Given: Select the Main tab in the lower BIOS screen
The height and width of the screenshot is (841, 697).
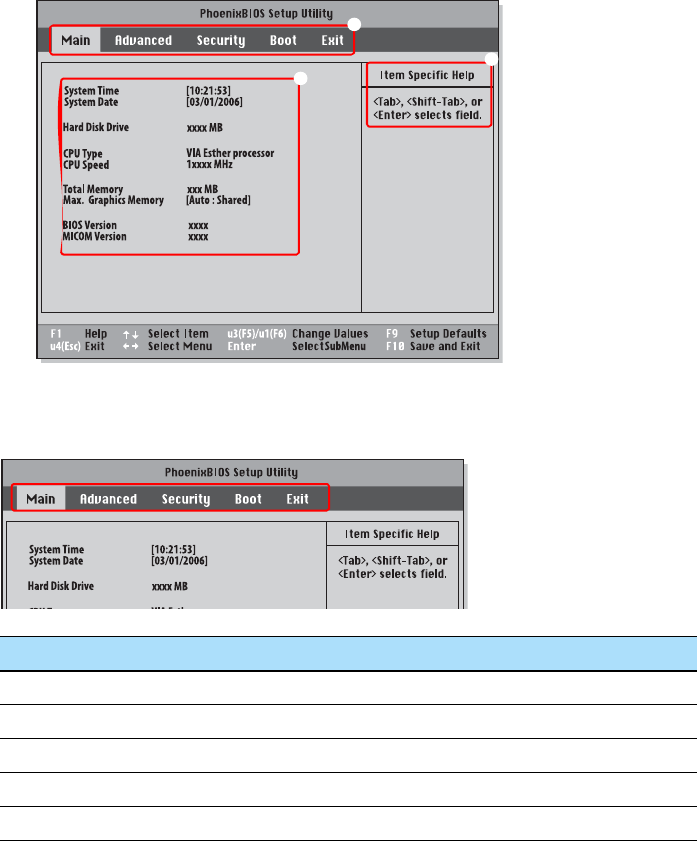Looking at the screenshot, I should click(41, 499).
